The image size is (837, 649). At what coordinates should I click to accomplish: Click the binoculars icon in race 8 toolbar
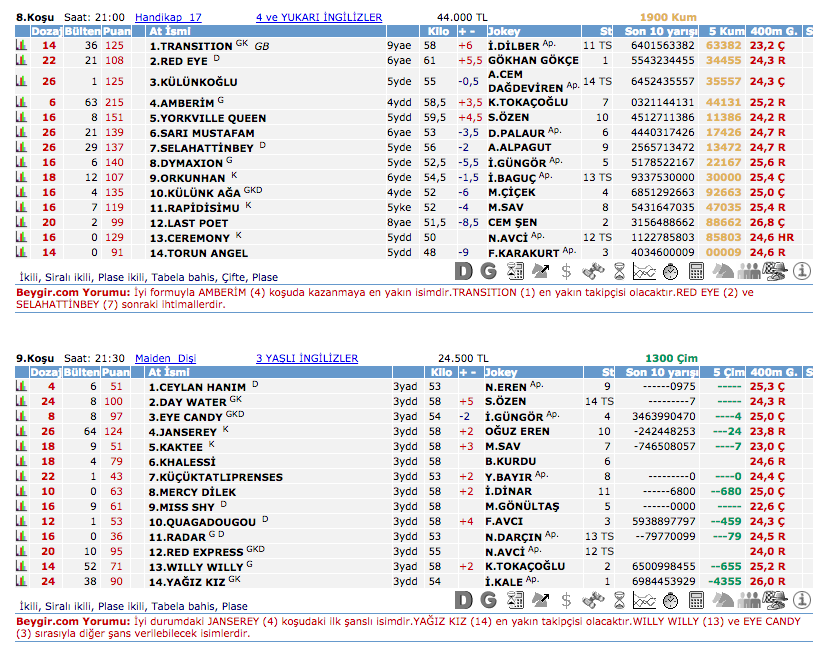click(593, 270)
